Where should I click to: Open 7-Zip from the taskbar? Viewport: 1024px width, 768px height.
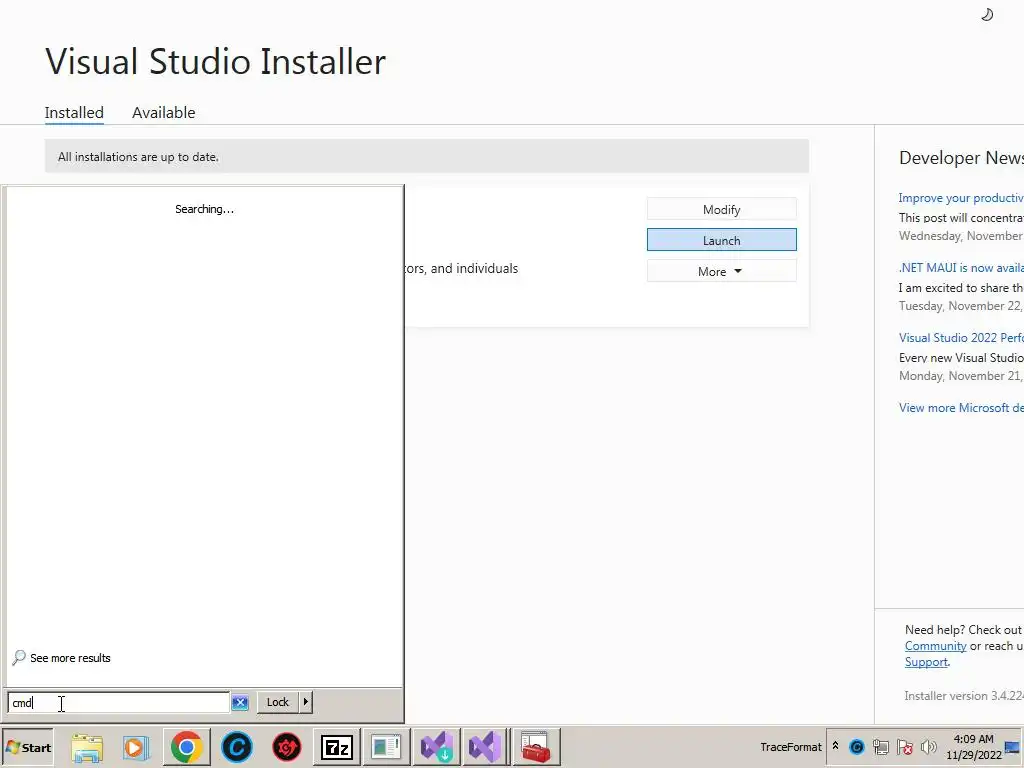[336, 747]
